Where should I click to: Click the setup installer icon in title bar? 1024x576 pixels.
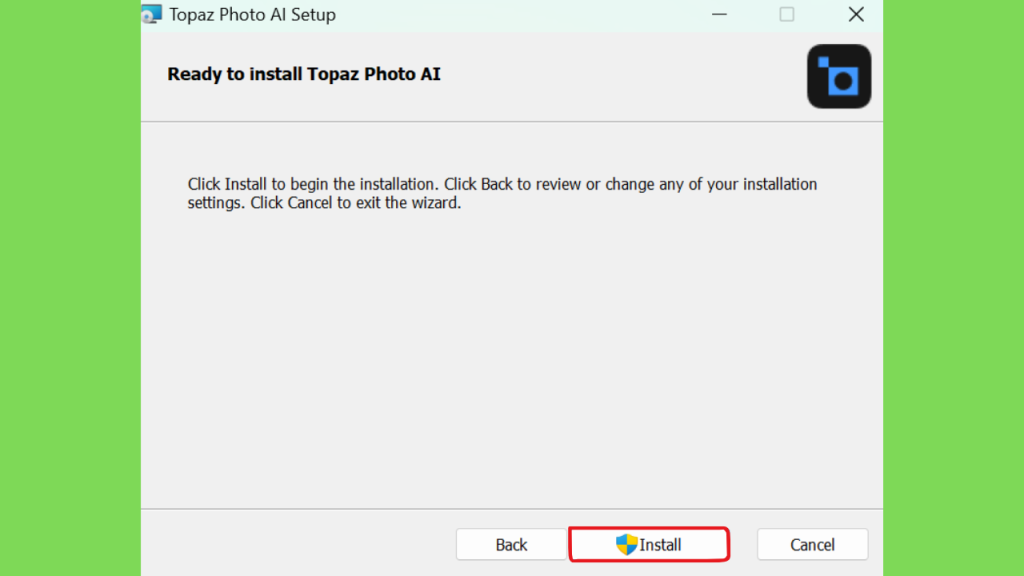tap(152, 14)
